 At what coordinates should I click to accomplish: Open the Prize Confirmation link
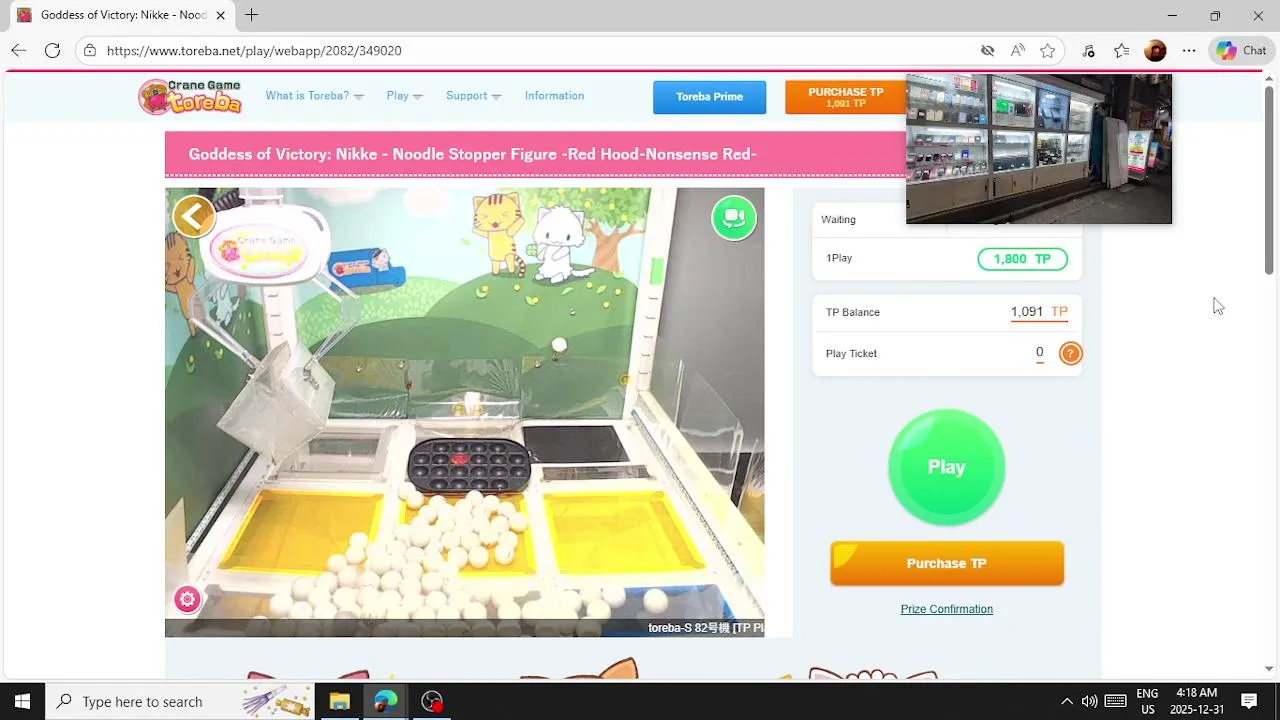click(947, 609)
